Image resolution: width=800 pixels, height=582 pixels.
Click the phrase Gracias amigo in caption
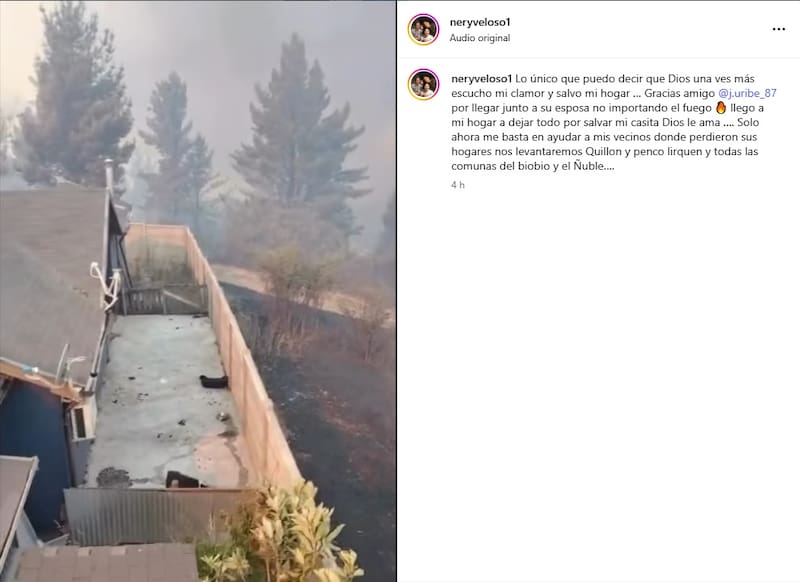pyautogui.click(x=680, y=93)
